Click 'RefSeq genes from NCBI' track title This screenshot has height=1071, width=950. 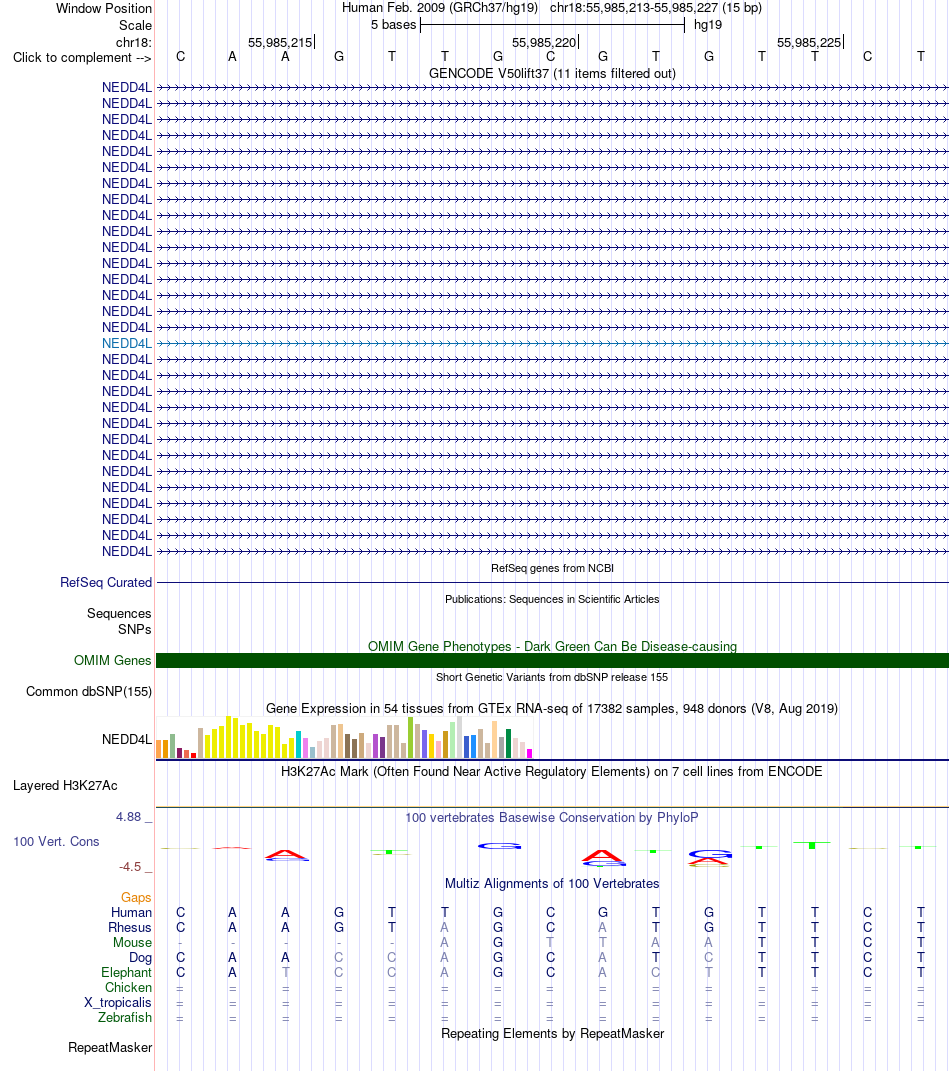(x=553, y=568)
